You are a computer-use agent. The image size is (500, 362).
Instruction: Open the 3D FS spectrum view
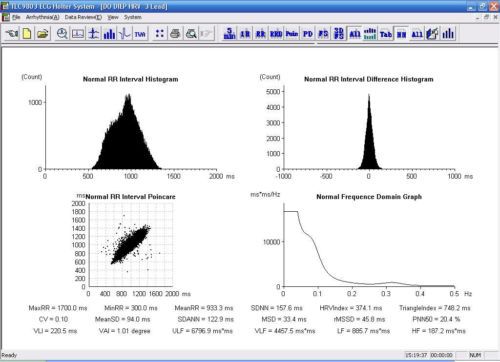click(339, 34)
